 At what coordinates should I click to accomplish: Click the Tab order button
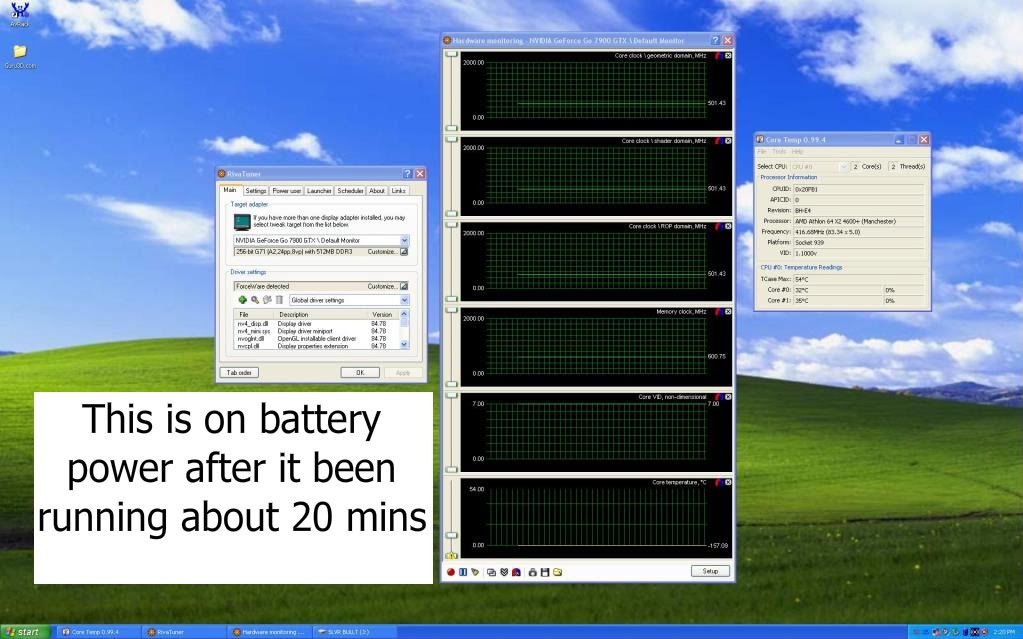pyautogui.click(x=239, y=372)
